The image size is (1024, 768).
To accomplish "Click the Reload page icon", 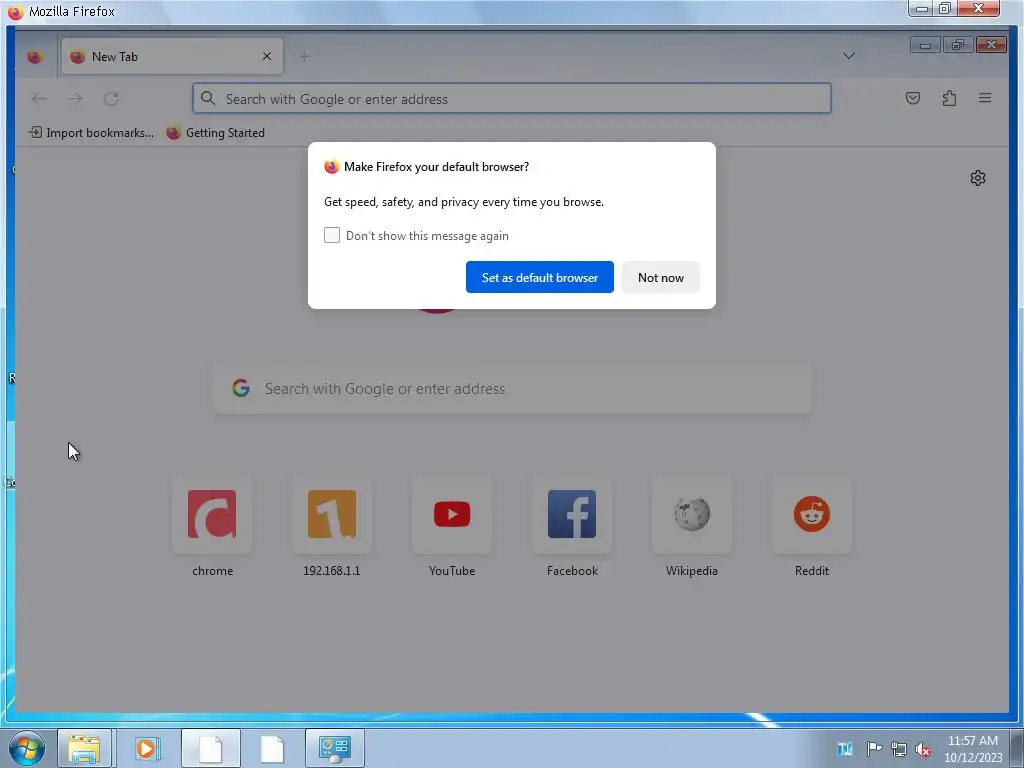I will pyautogui.click(x=111, y=99).
